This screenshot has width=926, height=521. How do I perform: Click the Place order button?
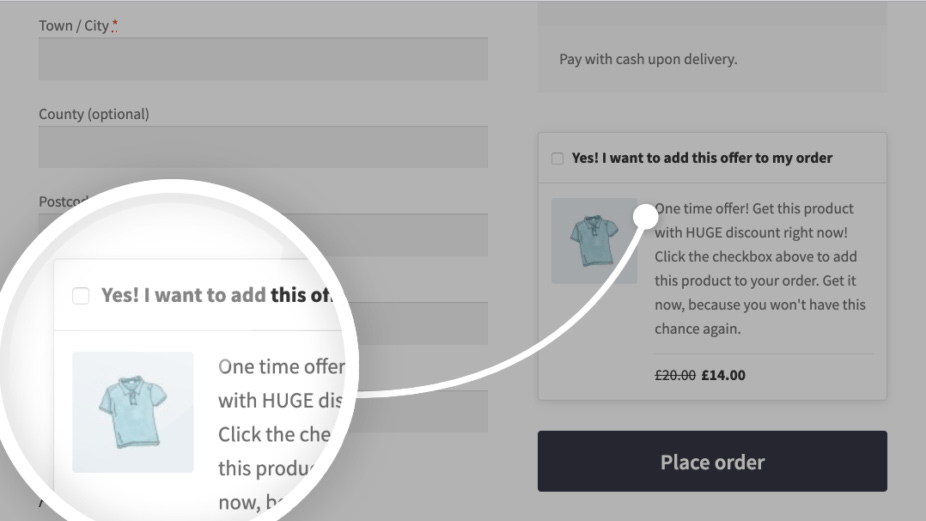712,461
